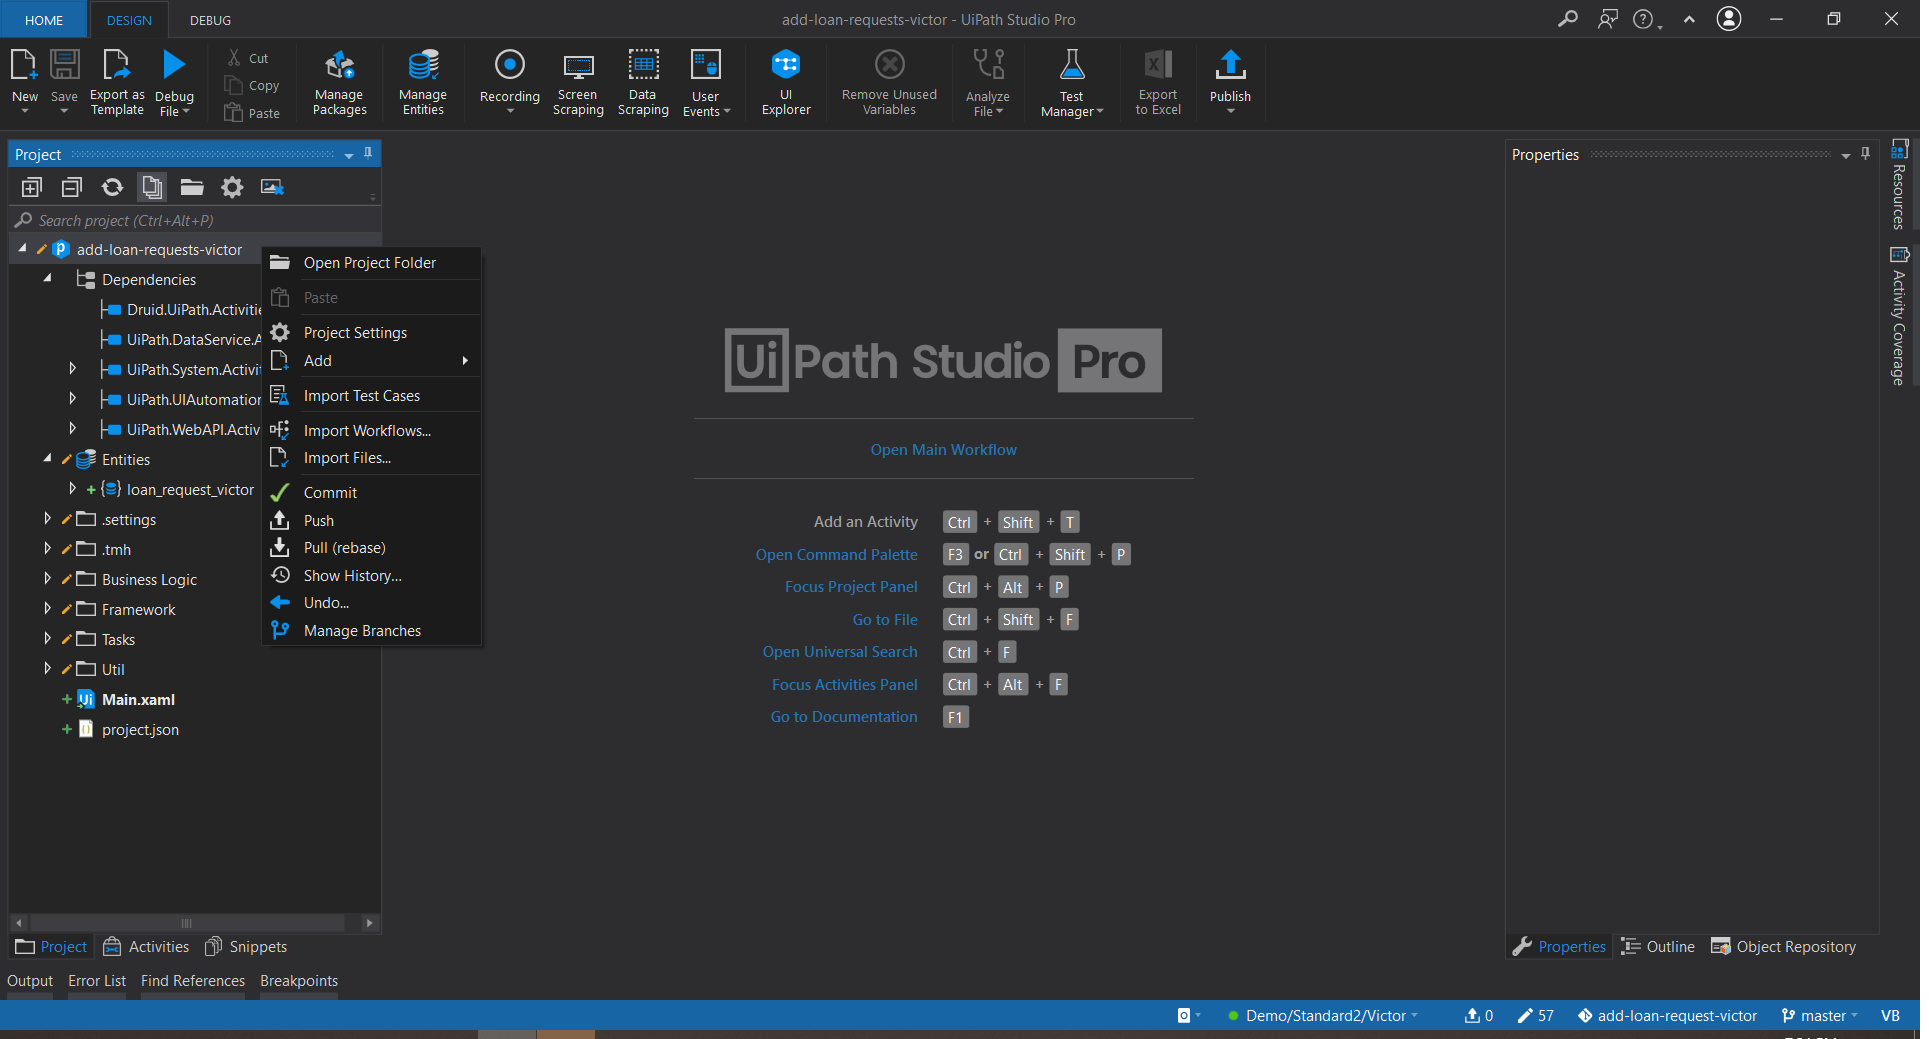Open the Help icon in title bar
The image size is (1929, 1039).
(x=1643, y=19)
